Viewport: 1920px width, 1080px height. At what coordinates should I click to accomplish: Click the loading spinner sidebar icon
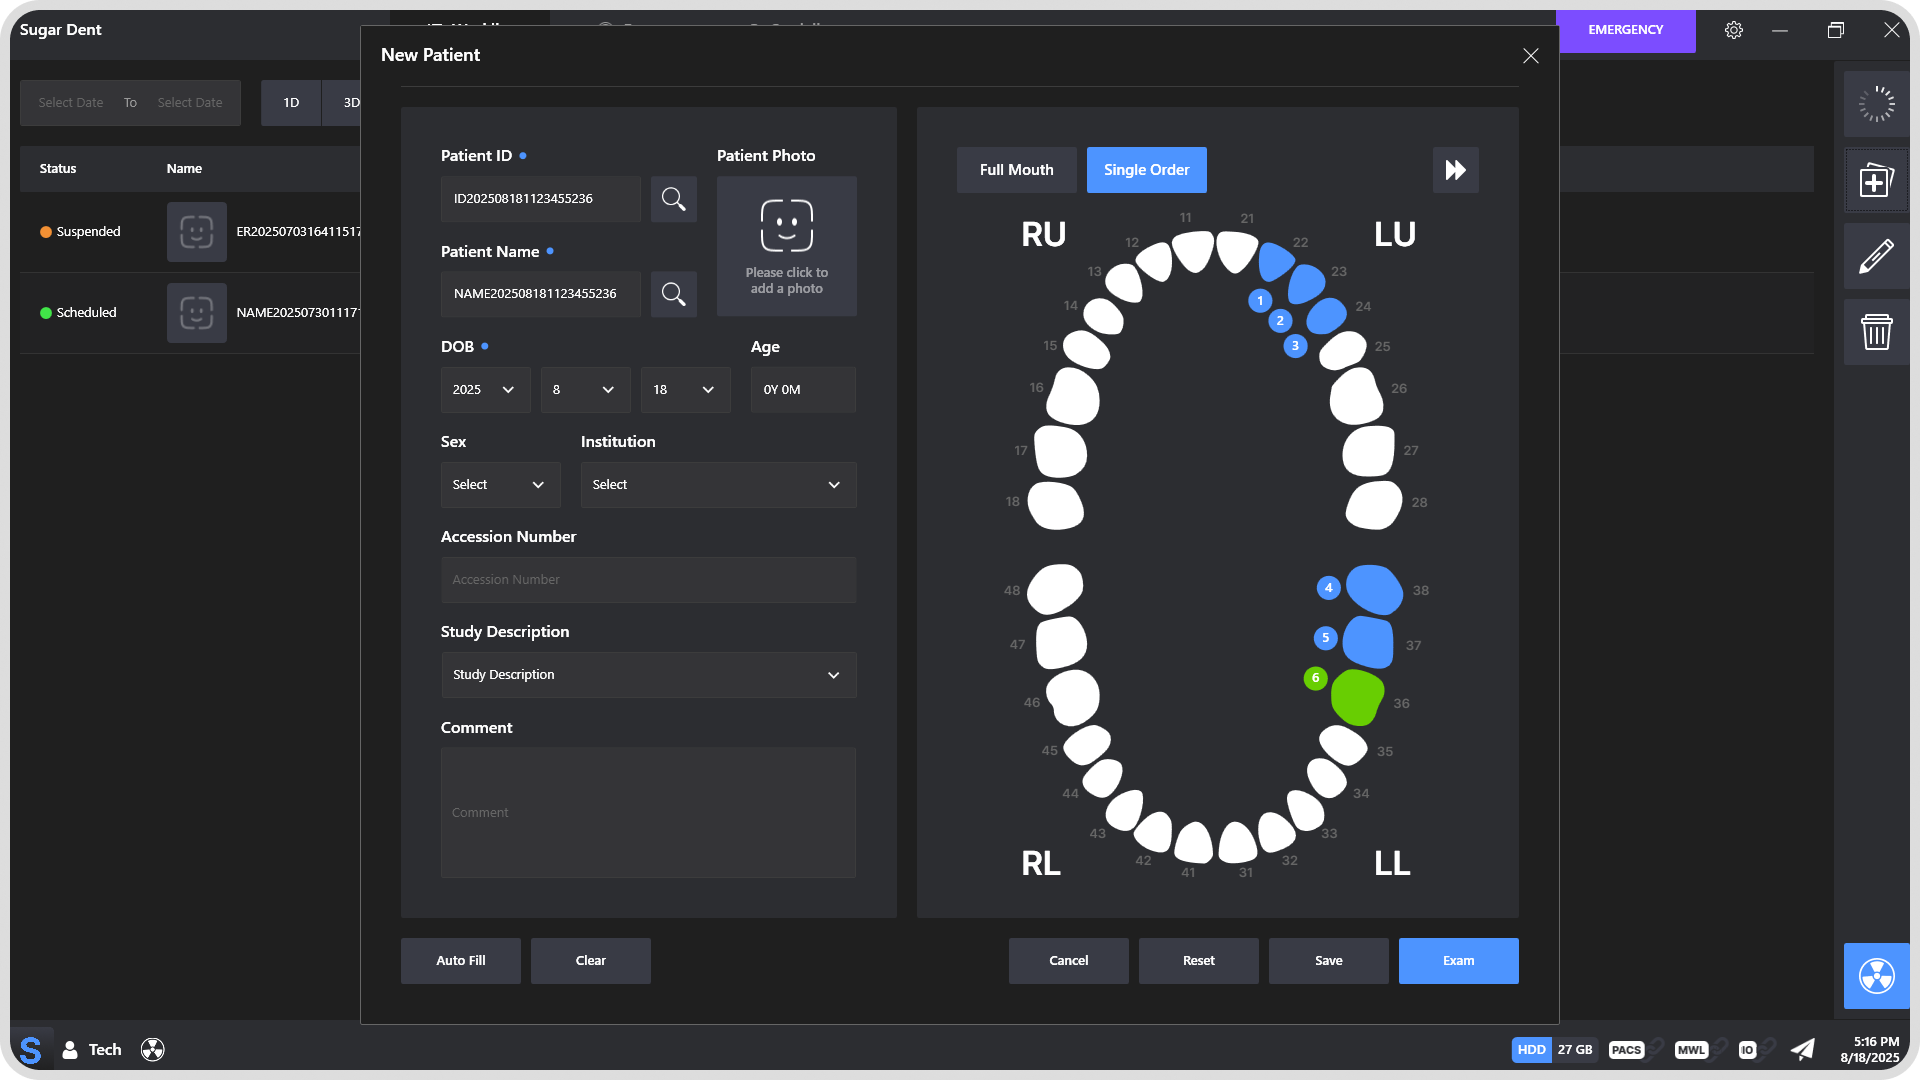pos(1876,104)
